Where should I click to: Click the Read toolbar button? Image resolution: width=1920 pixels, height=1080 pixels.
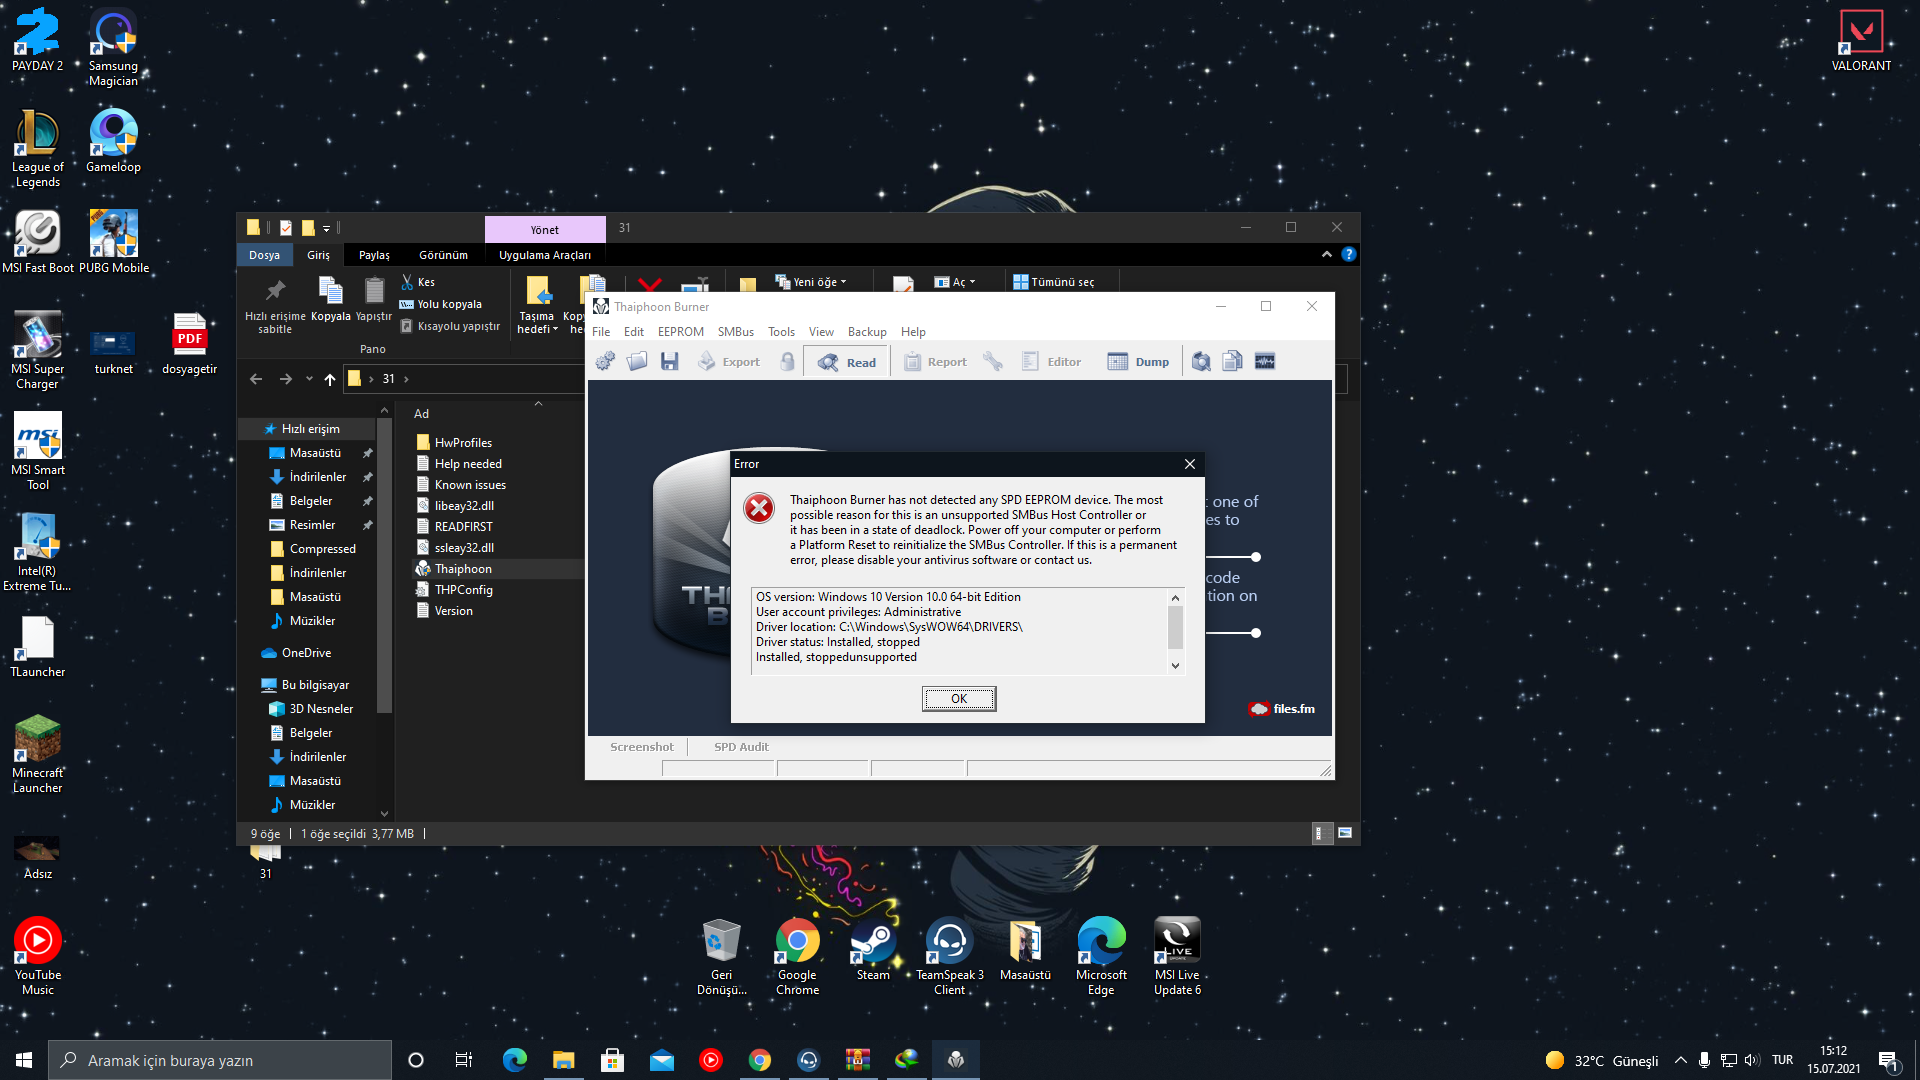click(x=847, y=362)
